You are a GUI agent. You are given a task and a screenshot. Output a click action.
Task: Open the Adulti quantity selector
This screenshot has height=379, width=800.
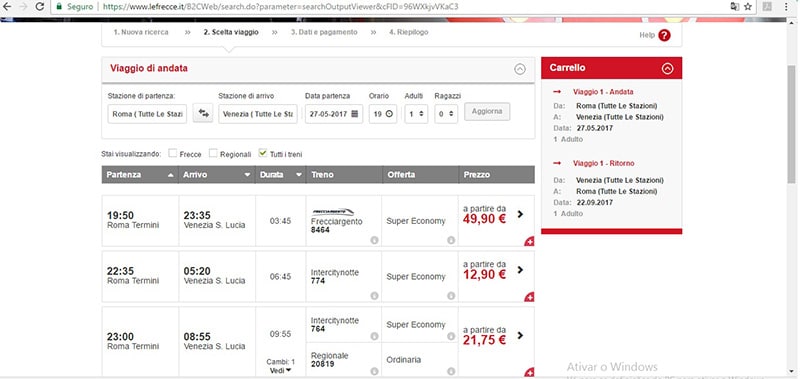416,114
